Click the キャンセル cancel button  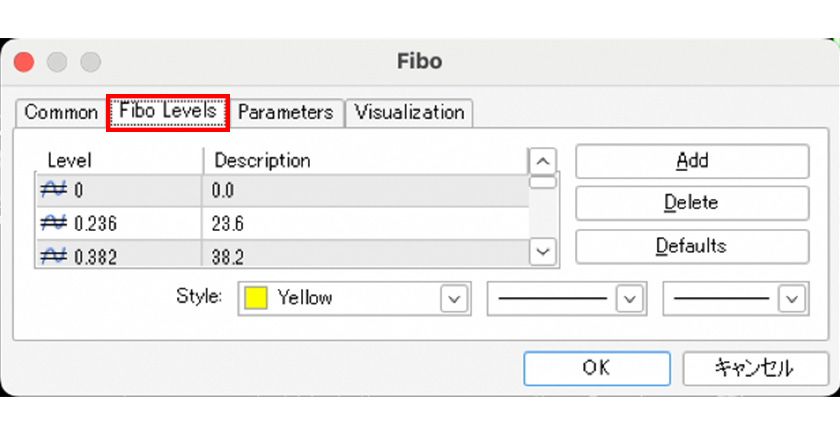click(754, 368)
